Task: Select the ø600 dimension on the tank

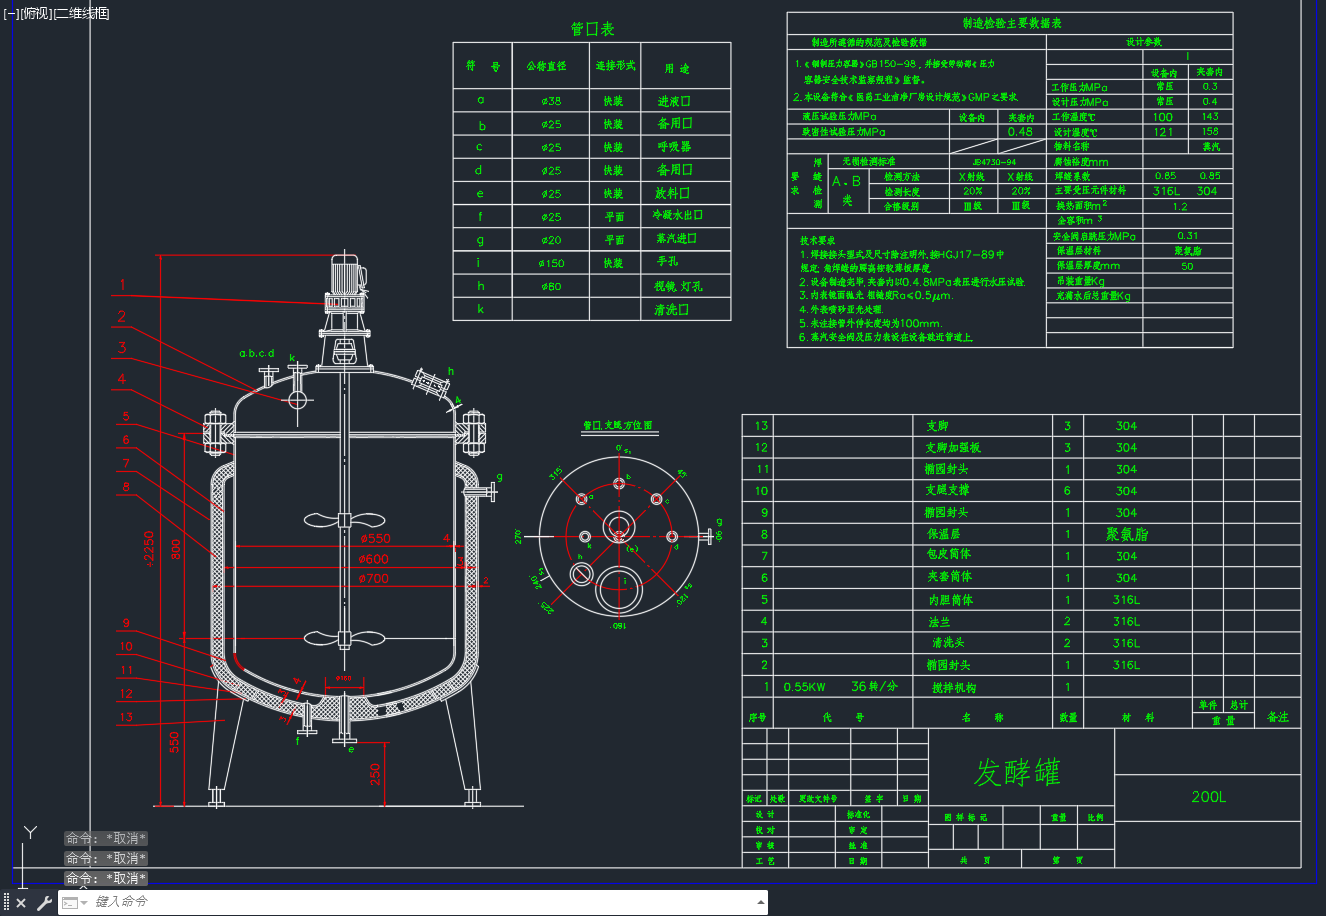Action: [374, 559]
